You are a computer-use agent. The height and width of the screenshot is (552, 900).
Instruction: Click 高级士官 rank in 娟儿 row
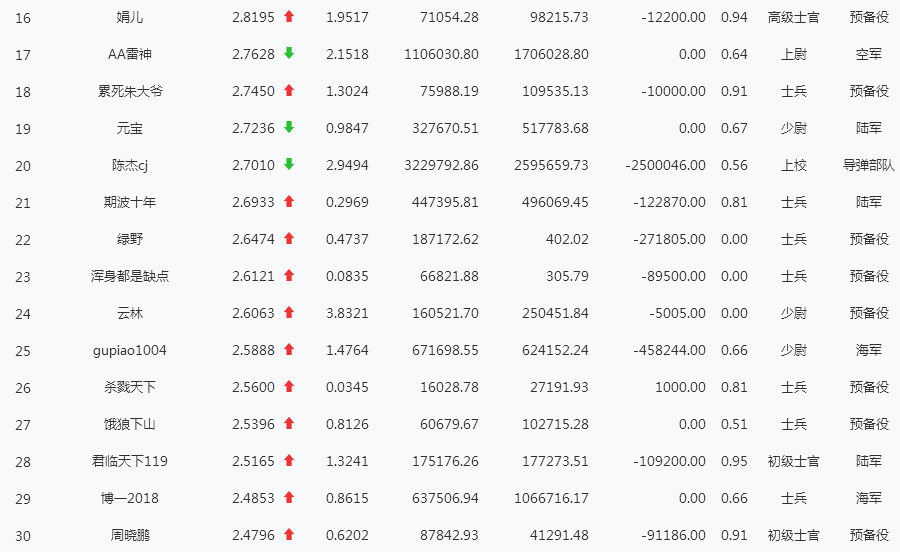[x=794, y=17]
